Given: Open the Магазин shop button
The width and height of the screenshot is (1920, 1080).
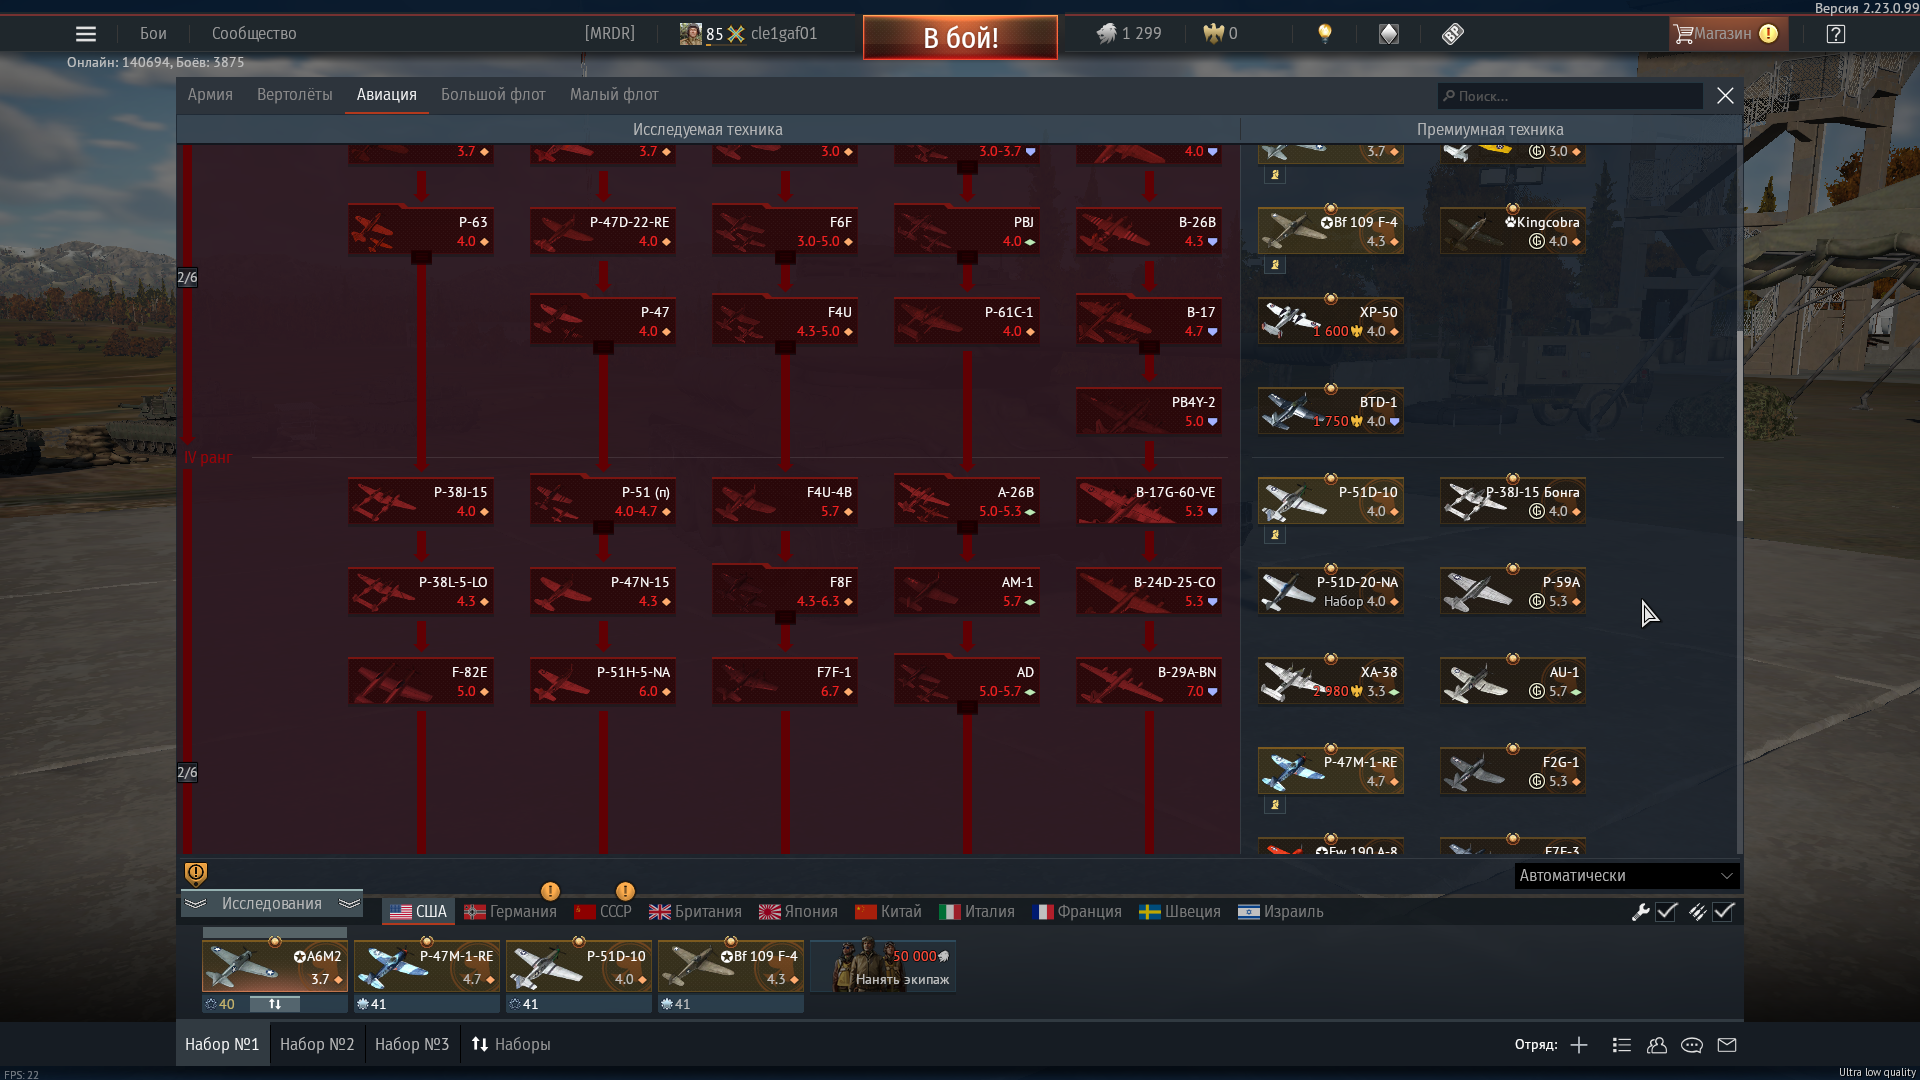Looking at the screenshot, I should [x=1727, y=34].
